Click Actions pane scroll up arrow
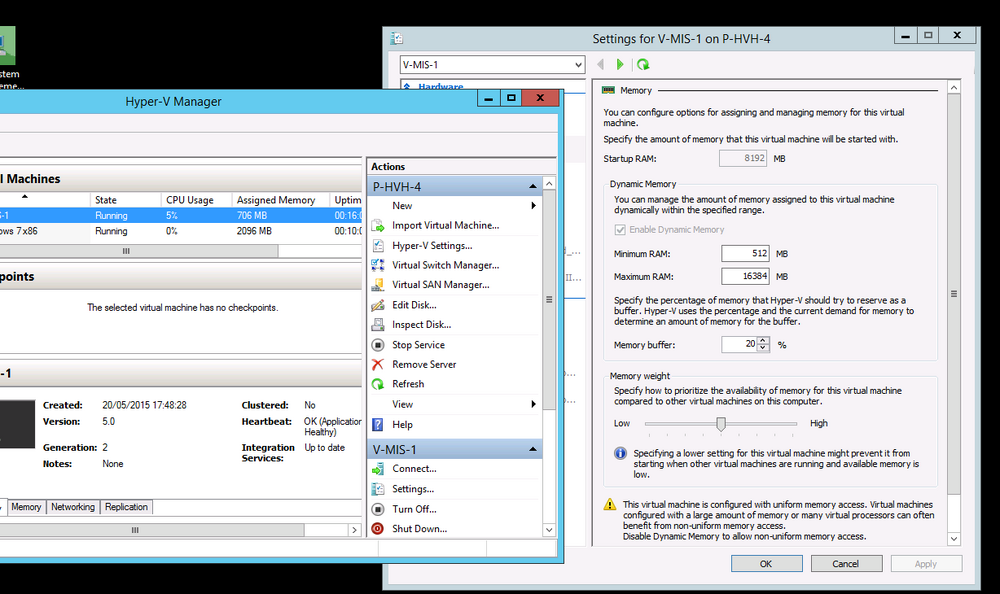This screenshot has width=1000, height=594. [x=549, y=184]
